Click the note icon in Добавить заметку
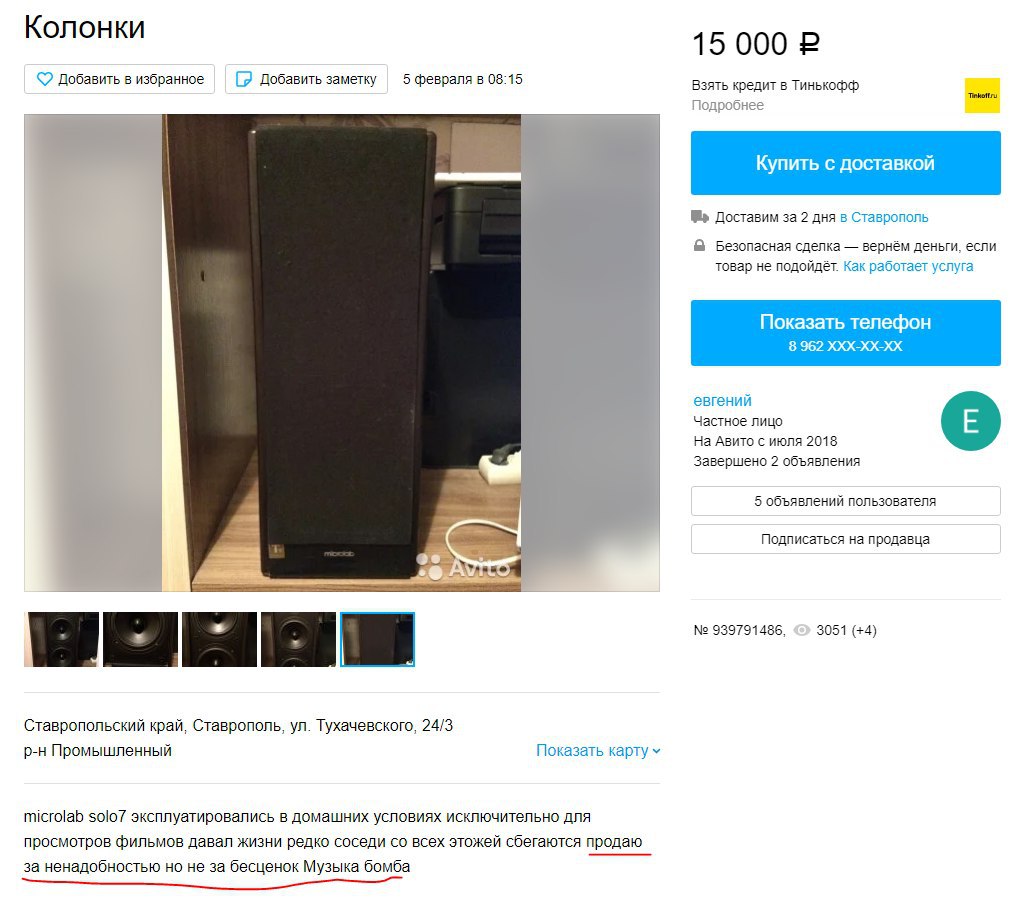 [x=243, y=79]
